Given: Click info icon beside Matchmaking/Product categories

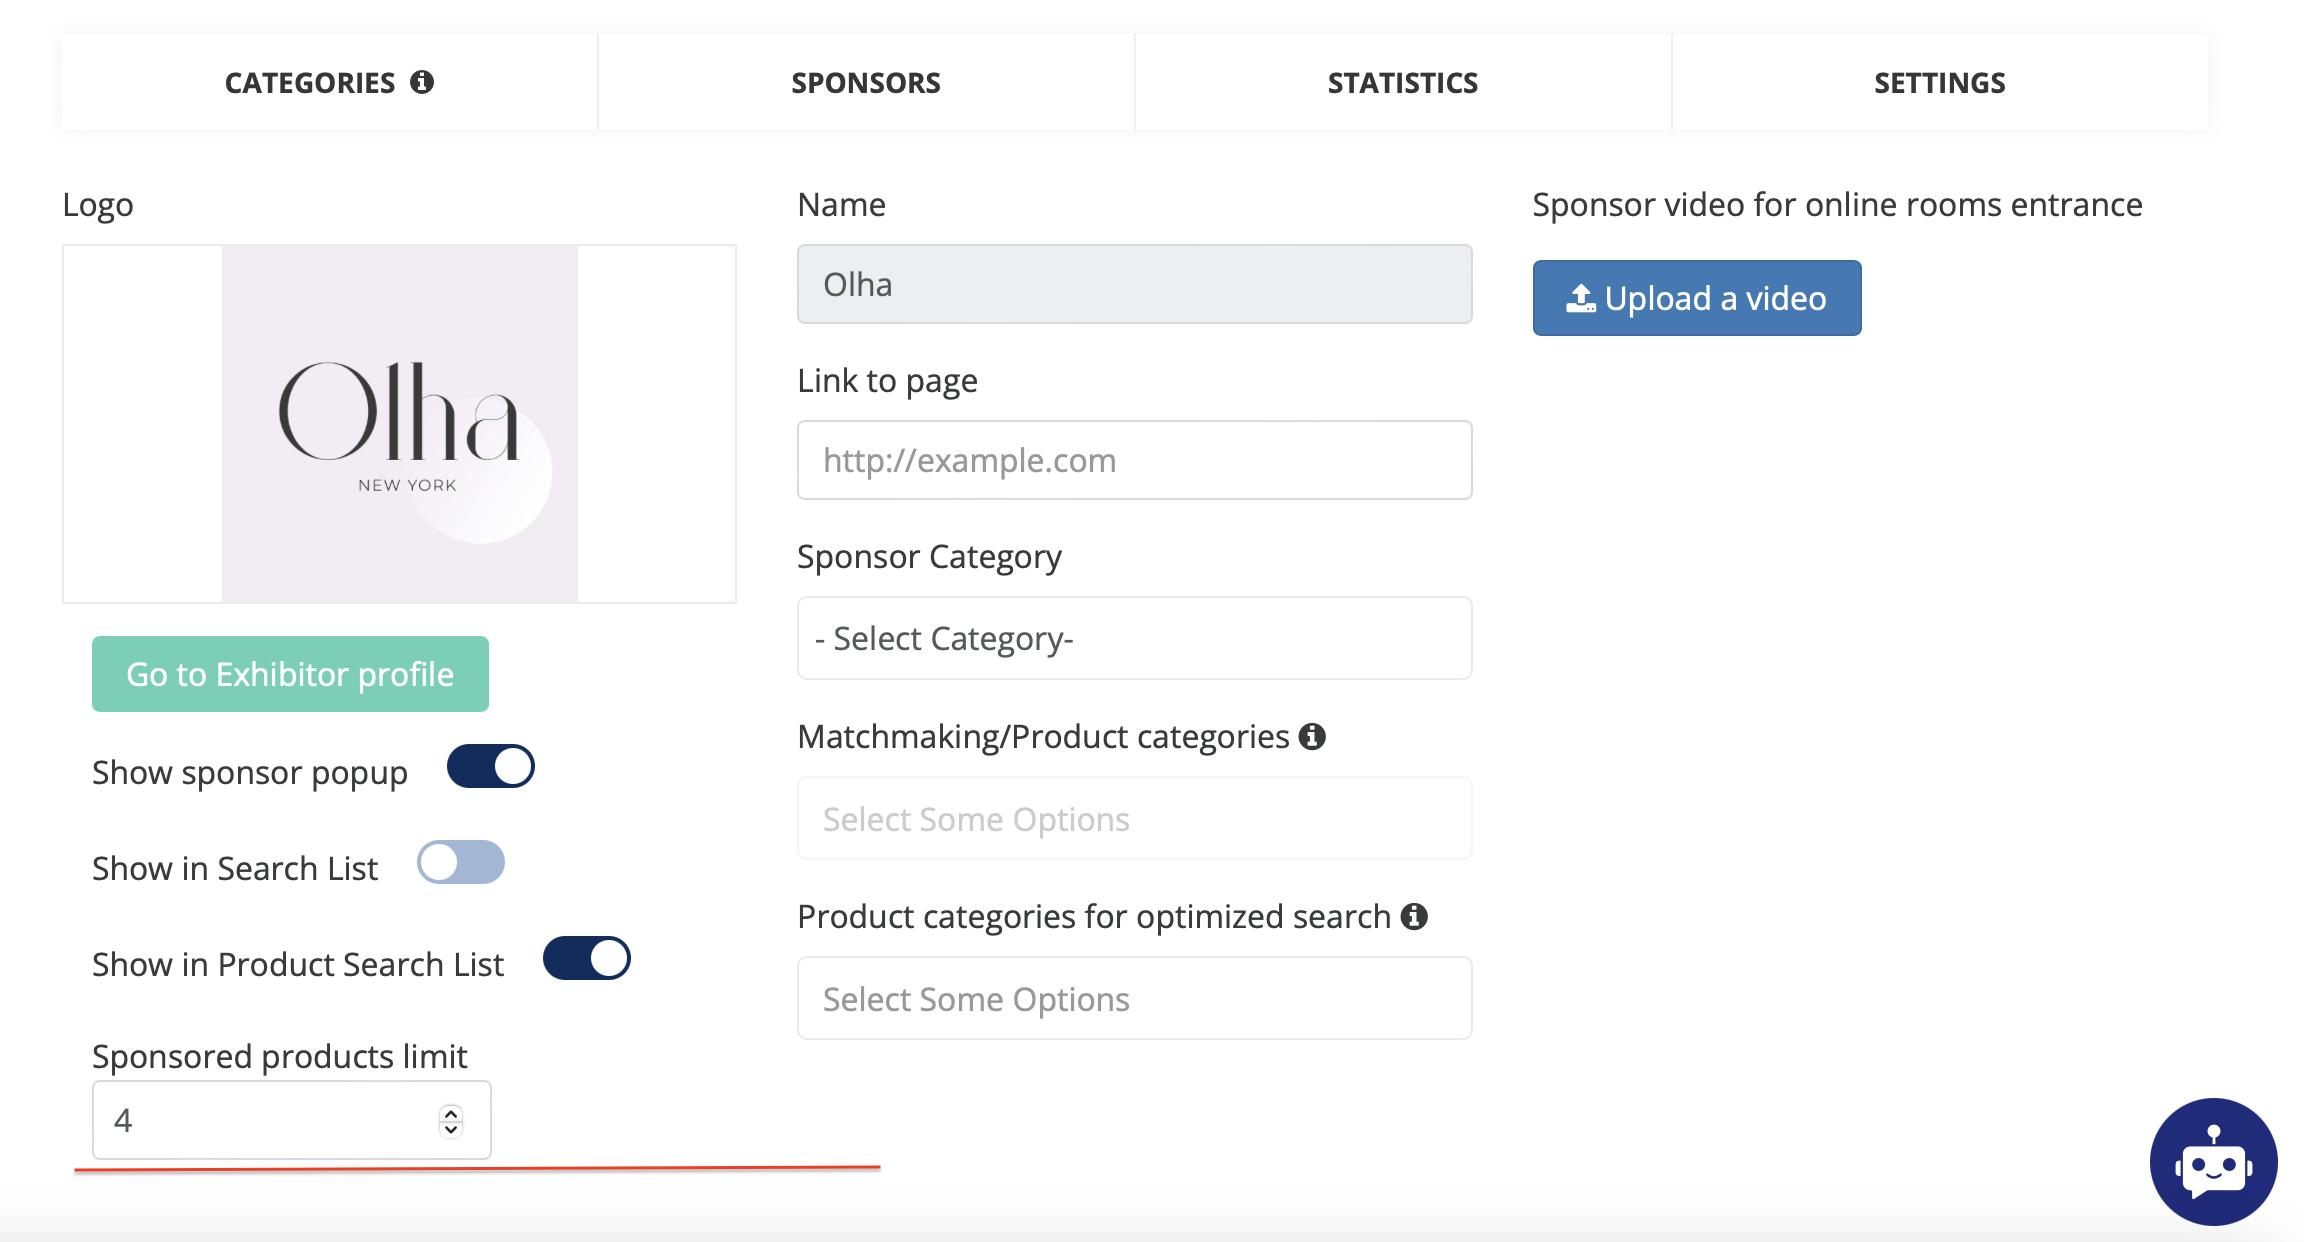Looking at the screenshot, I should (1312, 737).
